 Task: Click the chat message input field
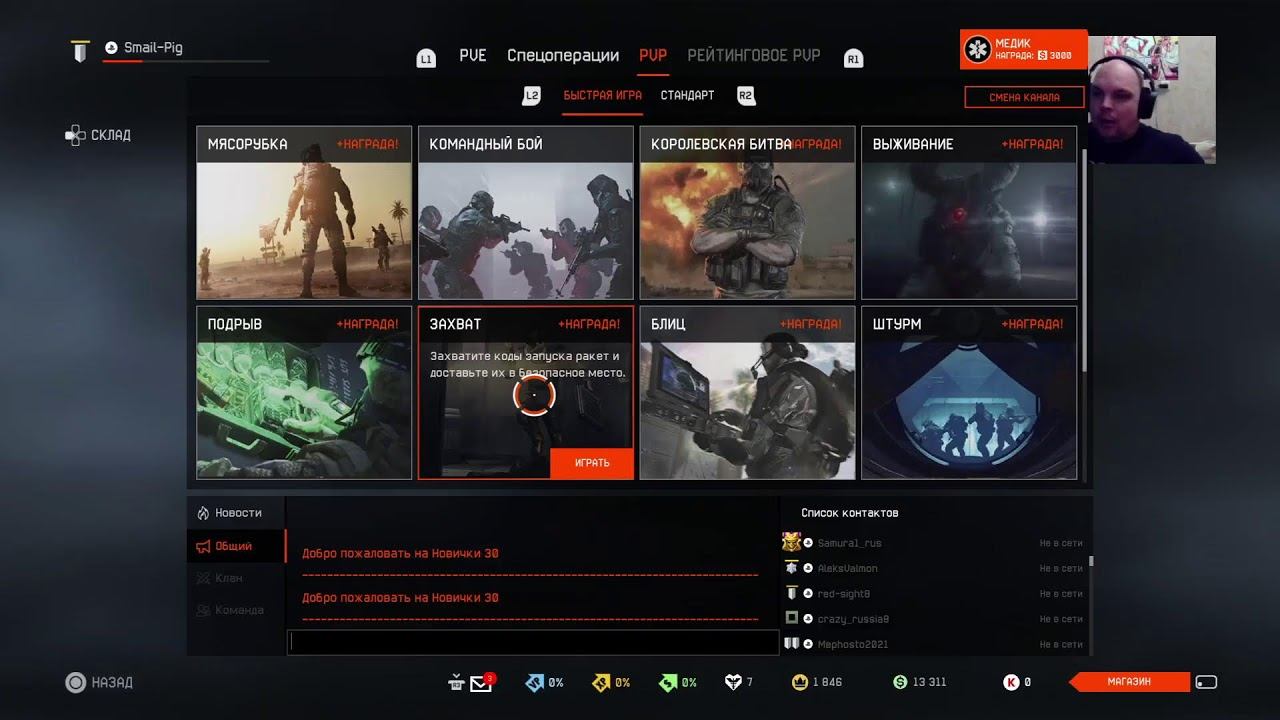[533, 643]
